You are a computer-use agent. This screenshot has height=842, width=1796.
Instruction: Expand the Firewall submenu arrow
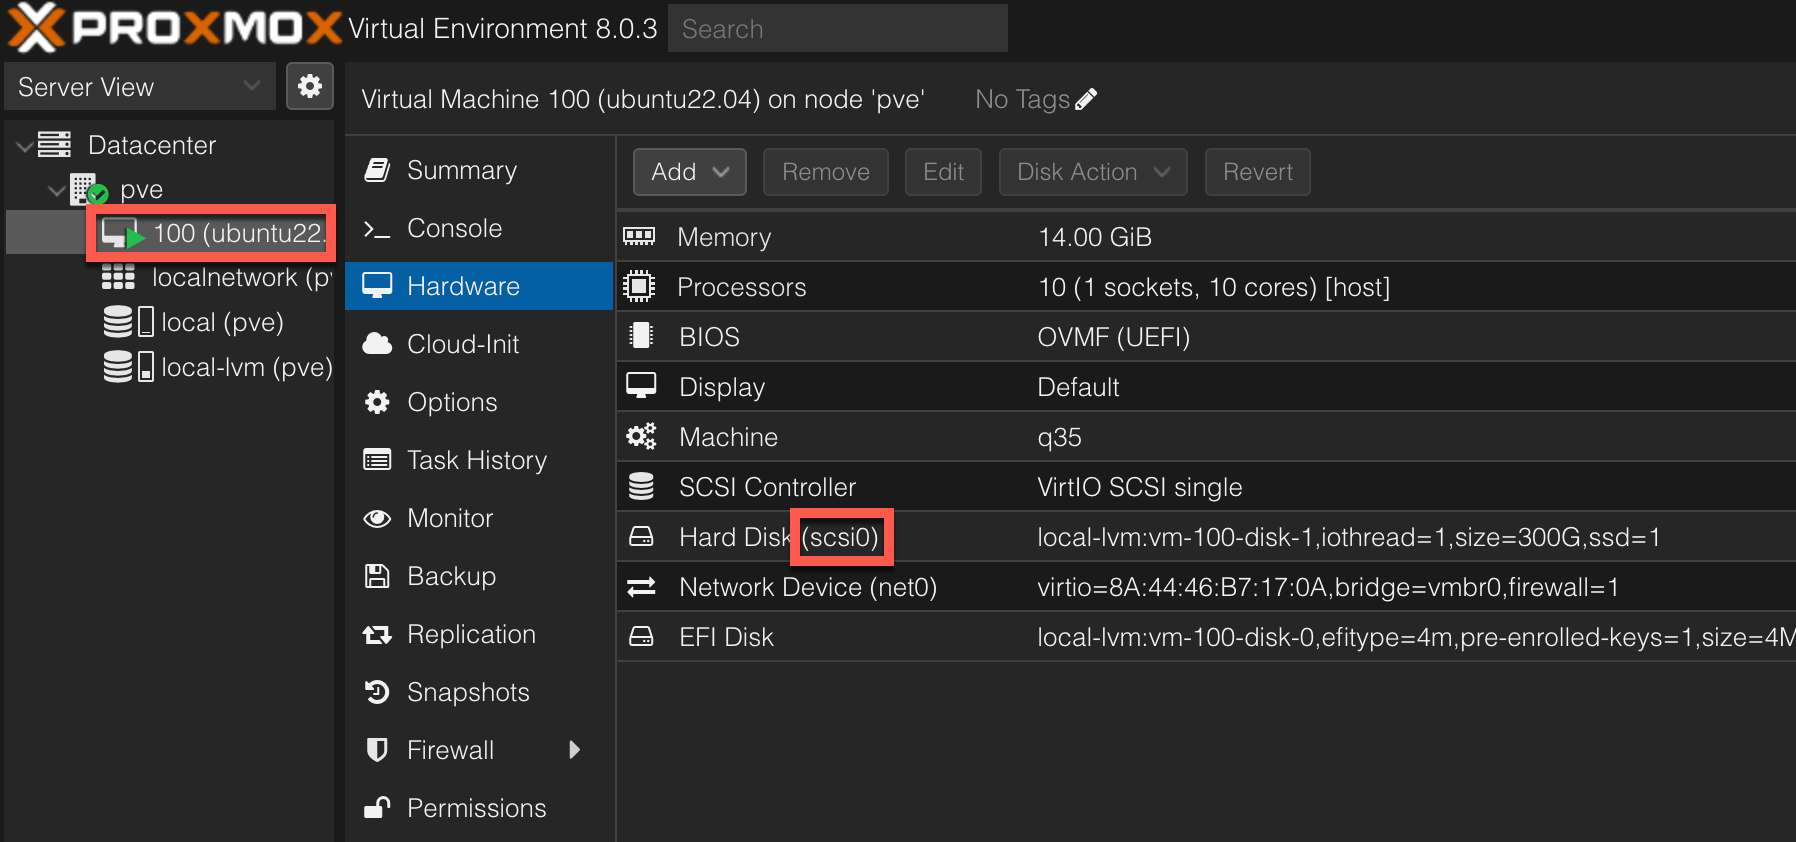(574, 750)
